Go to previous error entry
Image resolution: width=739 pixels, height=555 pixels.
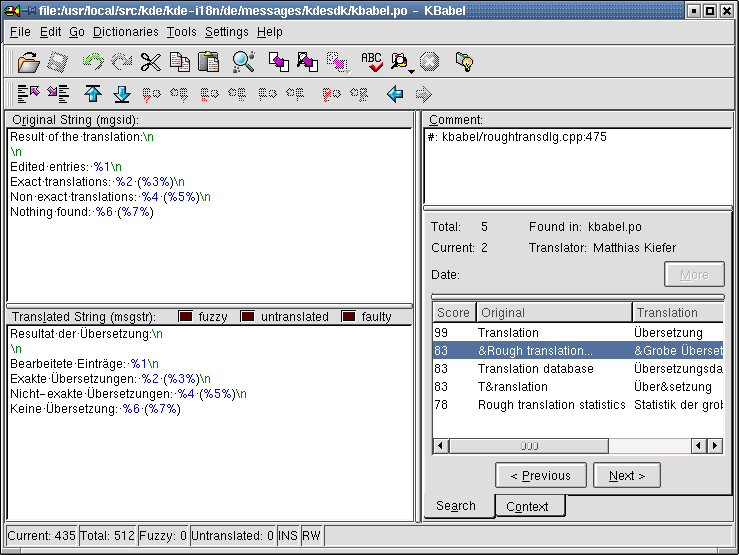pos(331,94)
